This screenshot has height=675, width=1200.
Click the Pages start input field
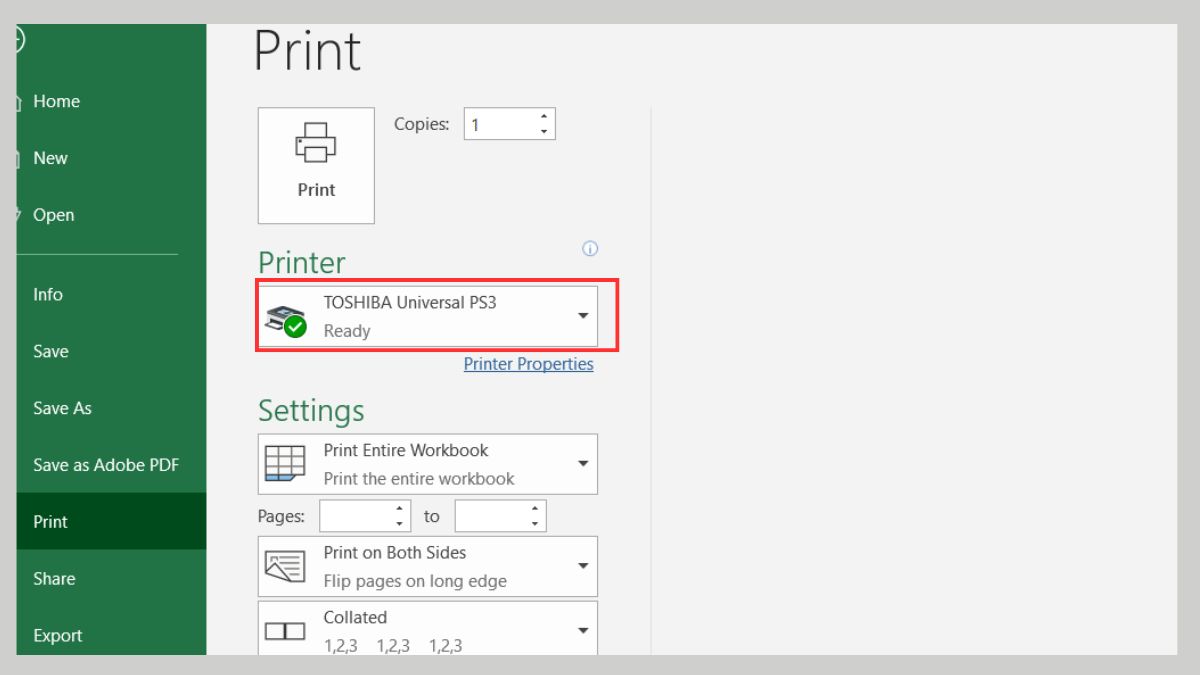pyautogui.click(x=355, y=516)
